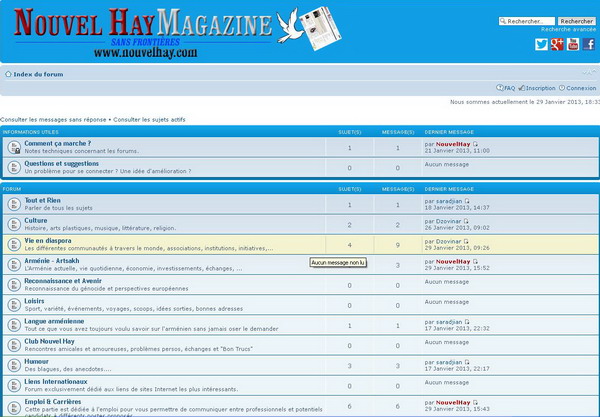View last post icon in Arménie - Artsakh row
The height and width of the screenshot is (417, 600).
(x=475, y=262)
